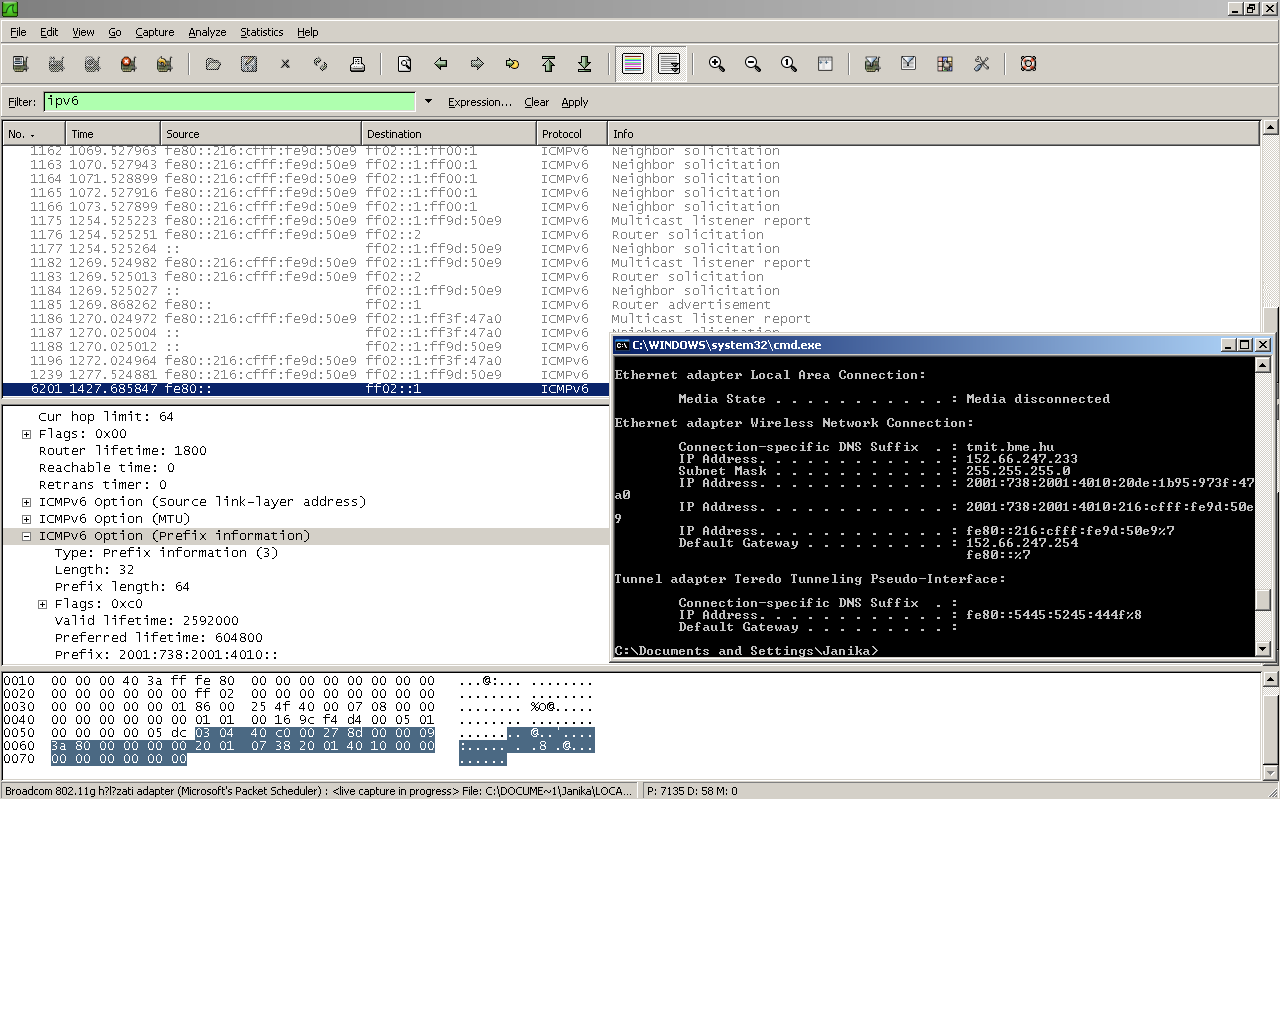Toggle auto scroll during live capture
This screenshot has width=1280, height=1024.
pos(669,64)
